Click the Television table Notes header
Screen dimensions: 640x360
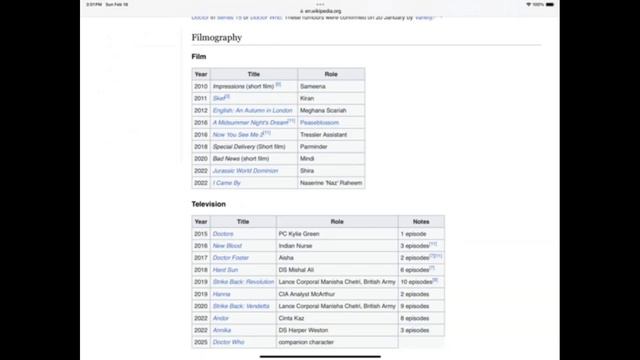[421, 222]
